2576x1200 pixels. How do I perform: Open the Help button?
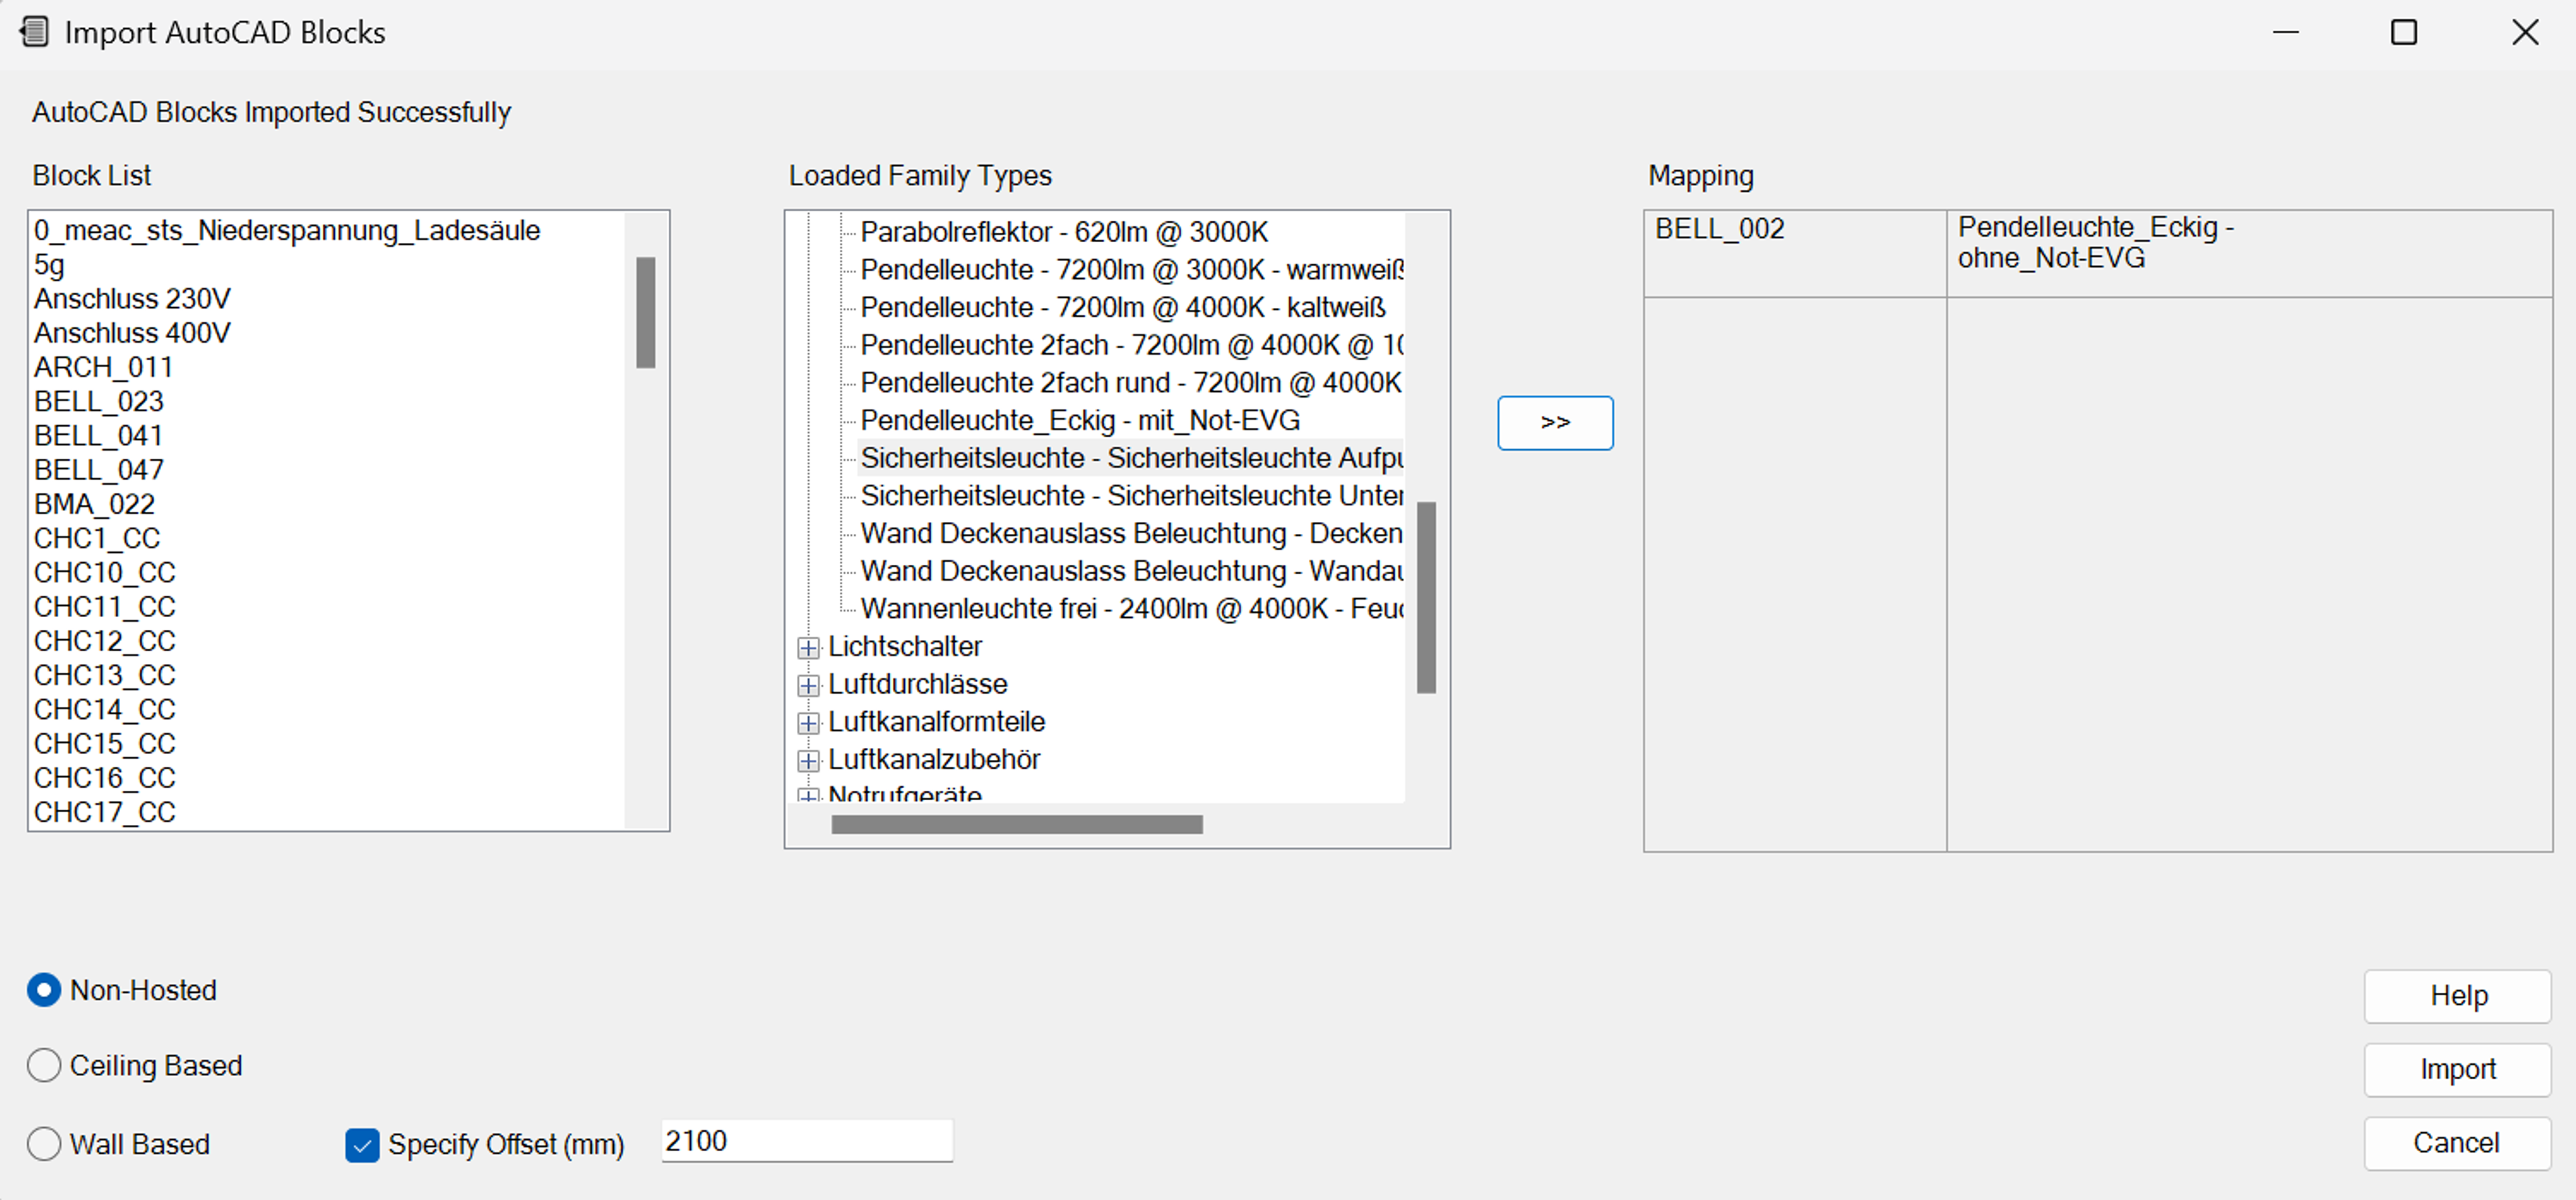tap(2456, 995)
